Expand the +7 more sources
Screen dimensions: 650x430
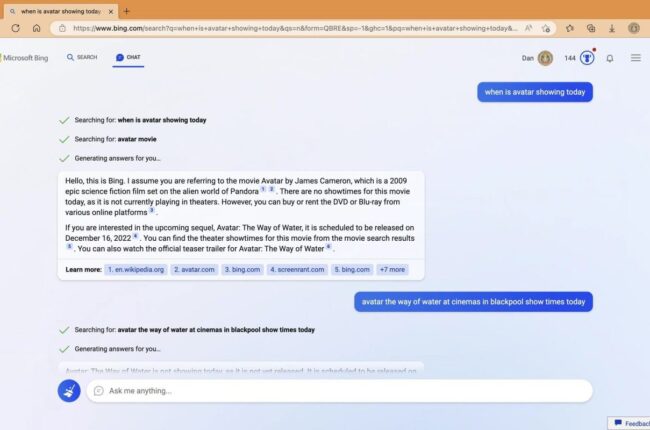[x=392, y=270]
